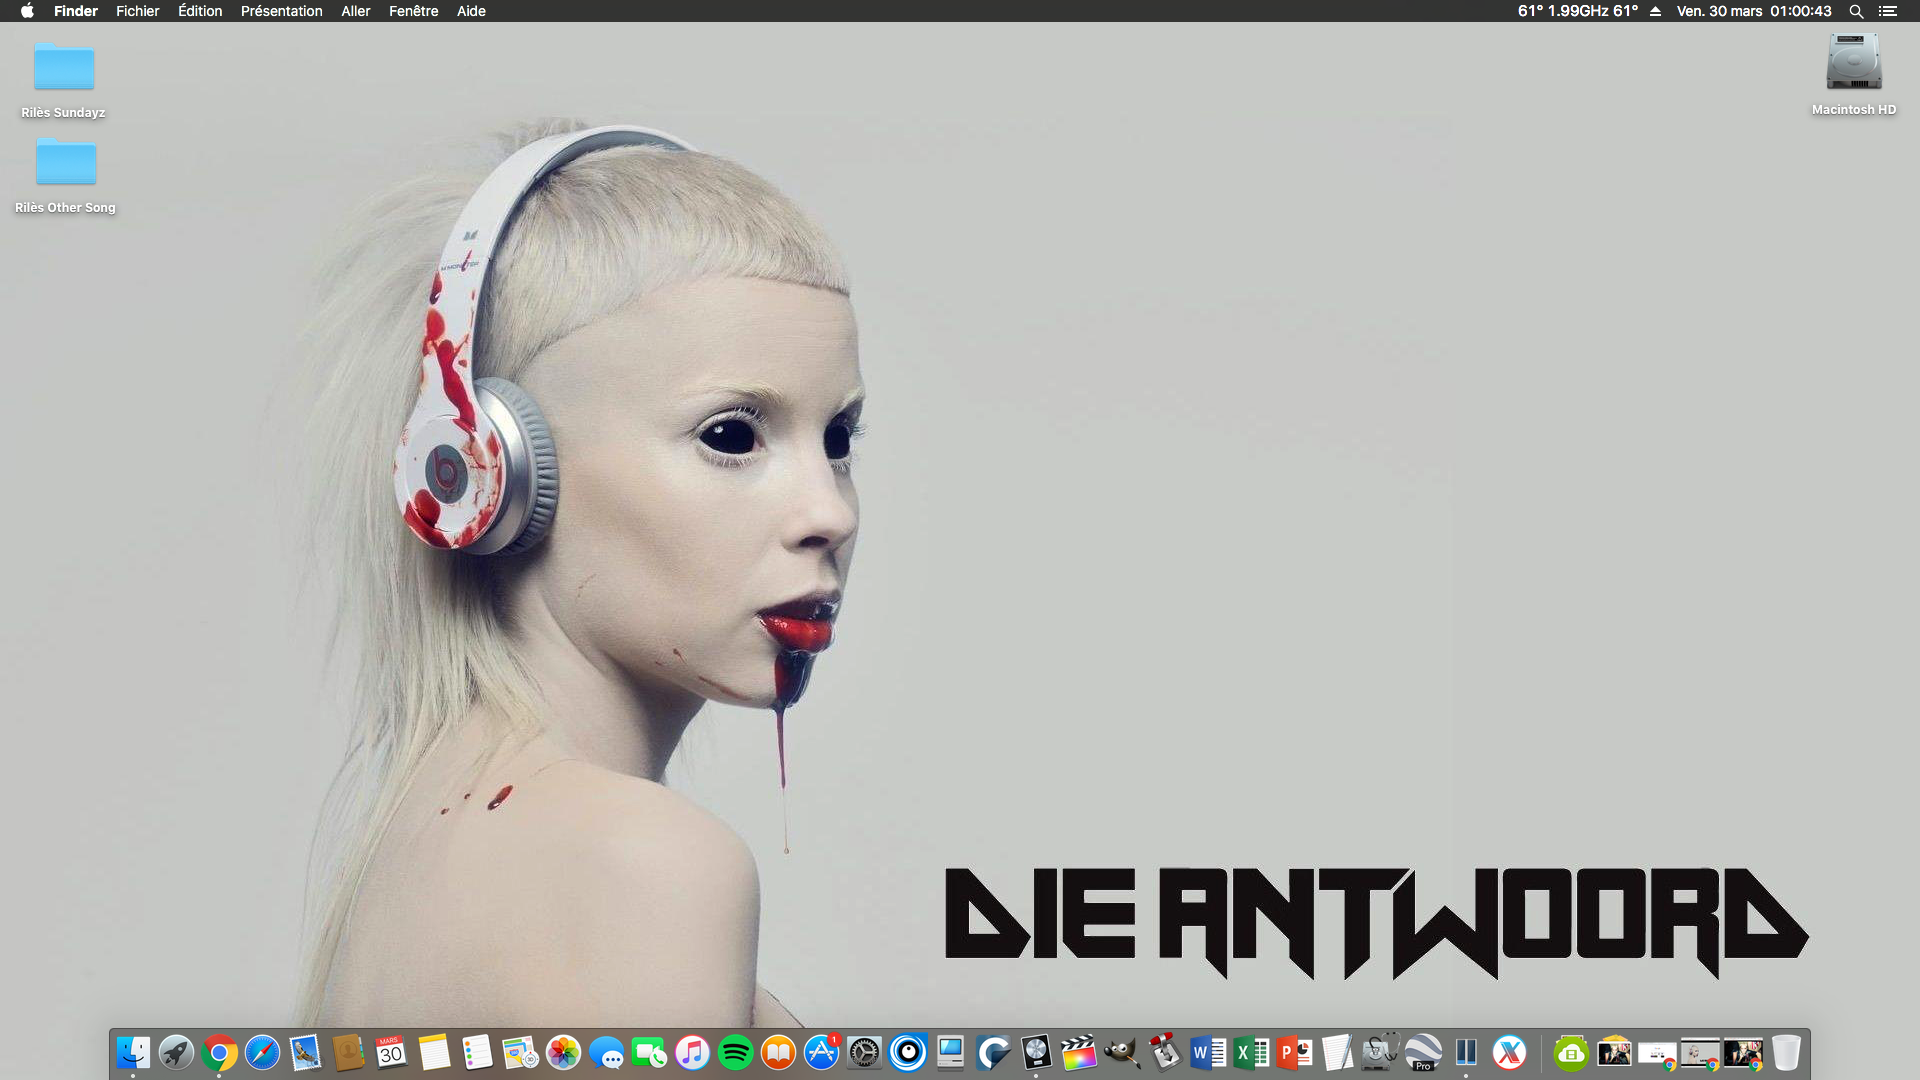Open the Aller menu
1920x1080 pixels.
[356, 11]
